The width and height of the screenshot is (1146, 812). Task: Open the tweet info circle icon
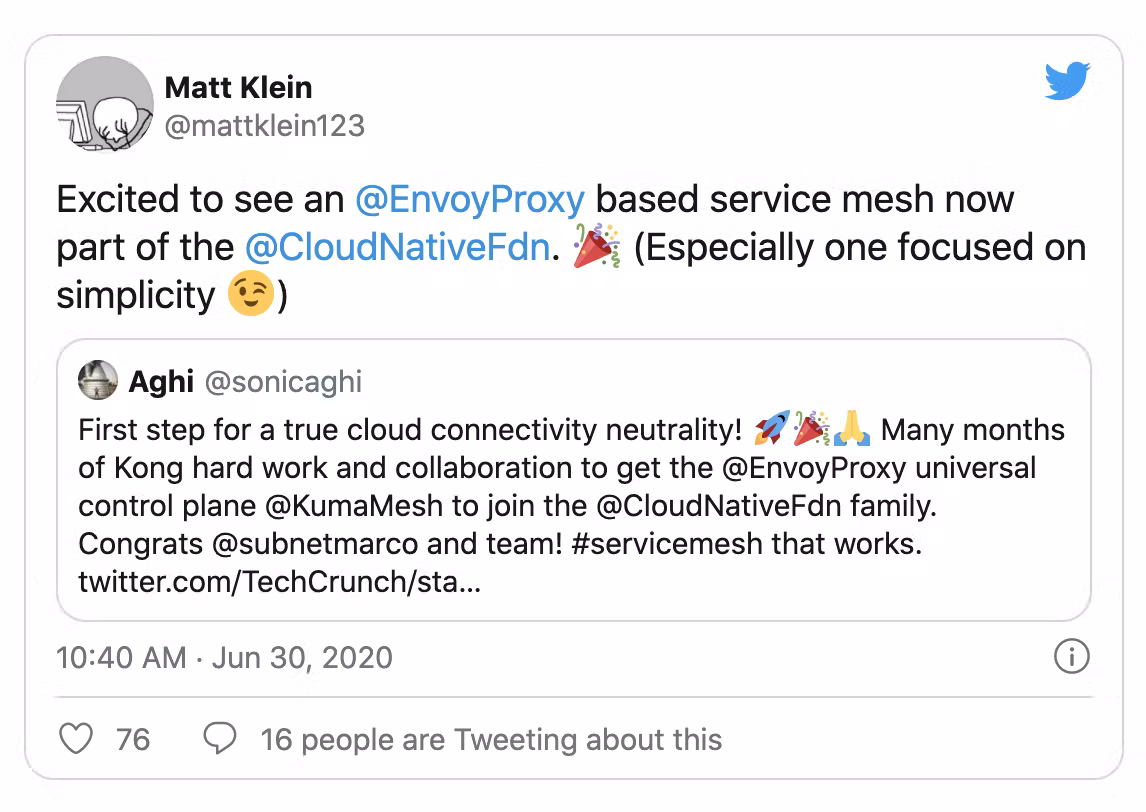tap(1071, 657)
